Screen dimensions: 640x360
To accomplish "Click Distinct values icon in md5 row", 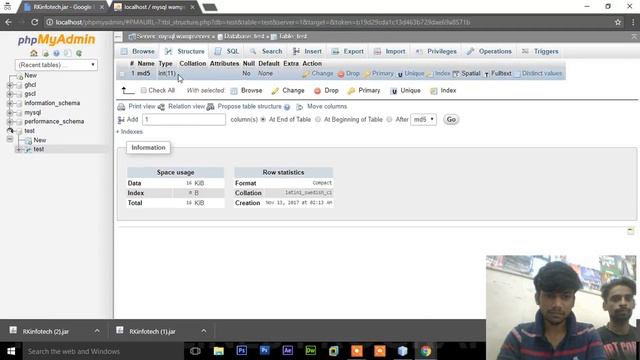I will [517, 74].
